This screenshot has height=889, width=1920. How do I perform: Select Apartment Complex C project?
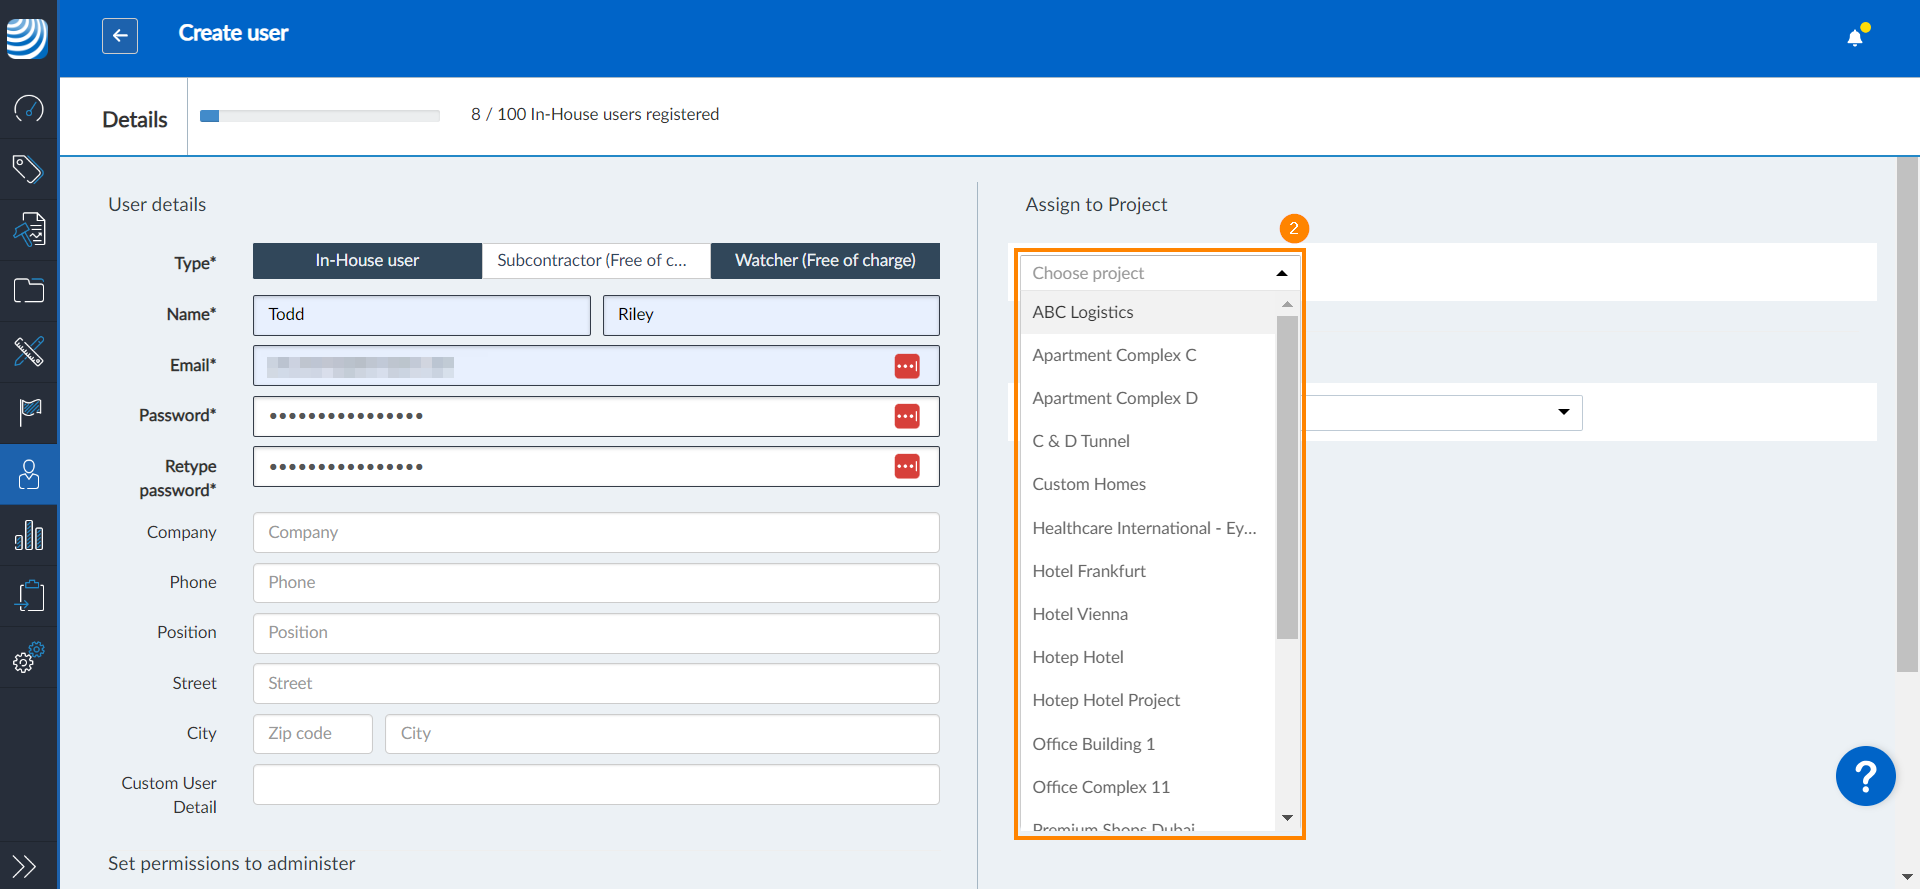1114,355
